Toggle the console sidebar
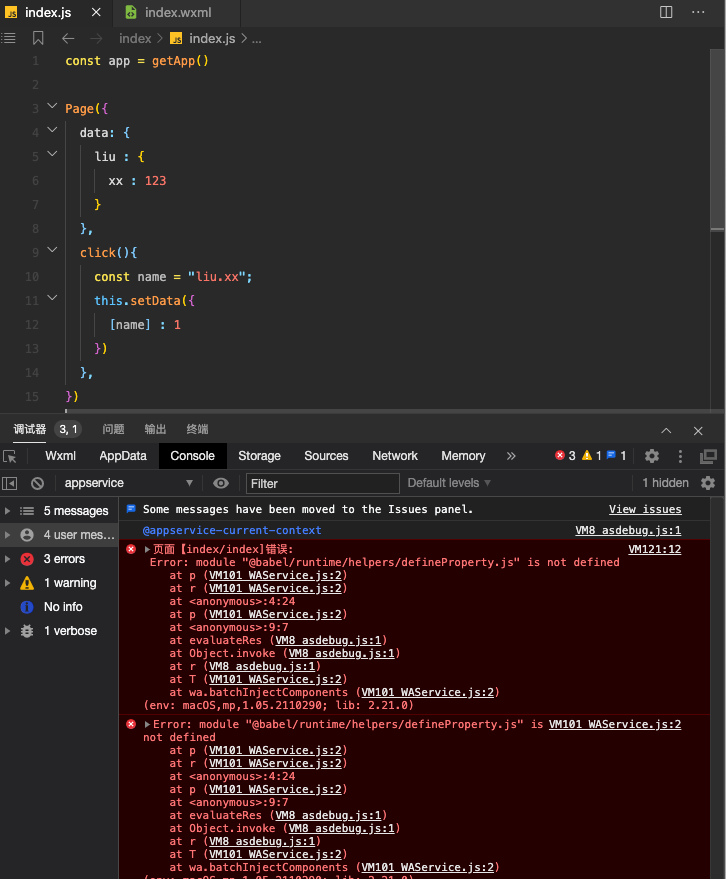Viewport: 726px width, 879px height. pyautogui.click(x=10, y=483)
